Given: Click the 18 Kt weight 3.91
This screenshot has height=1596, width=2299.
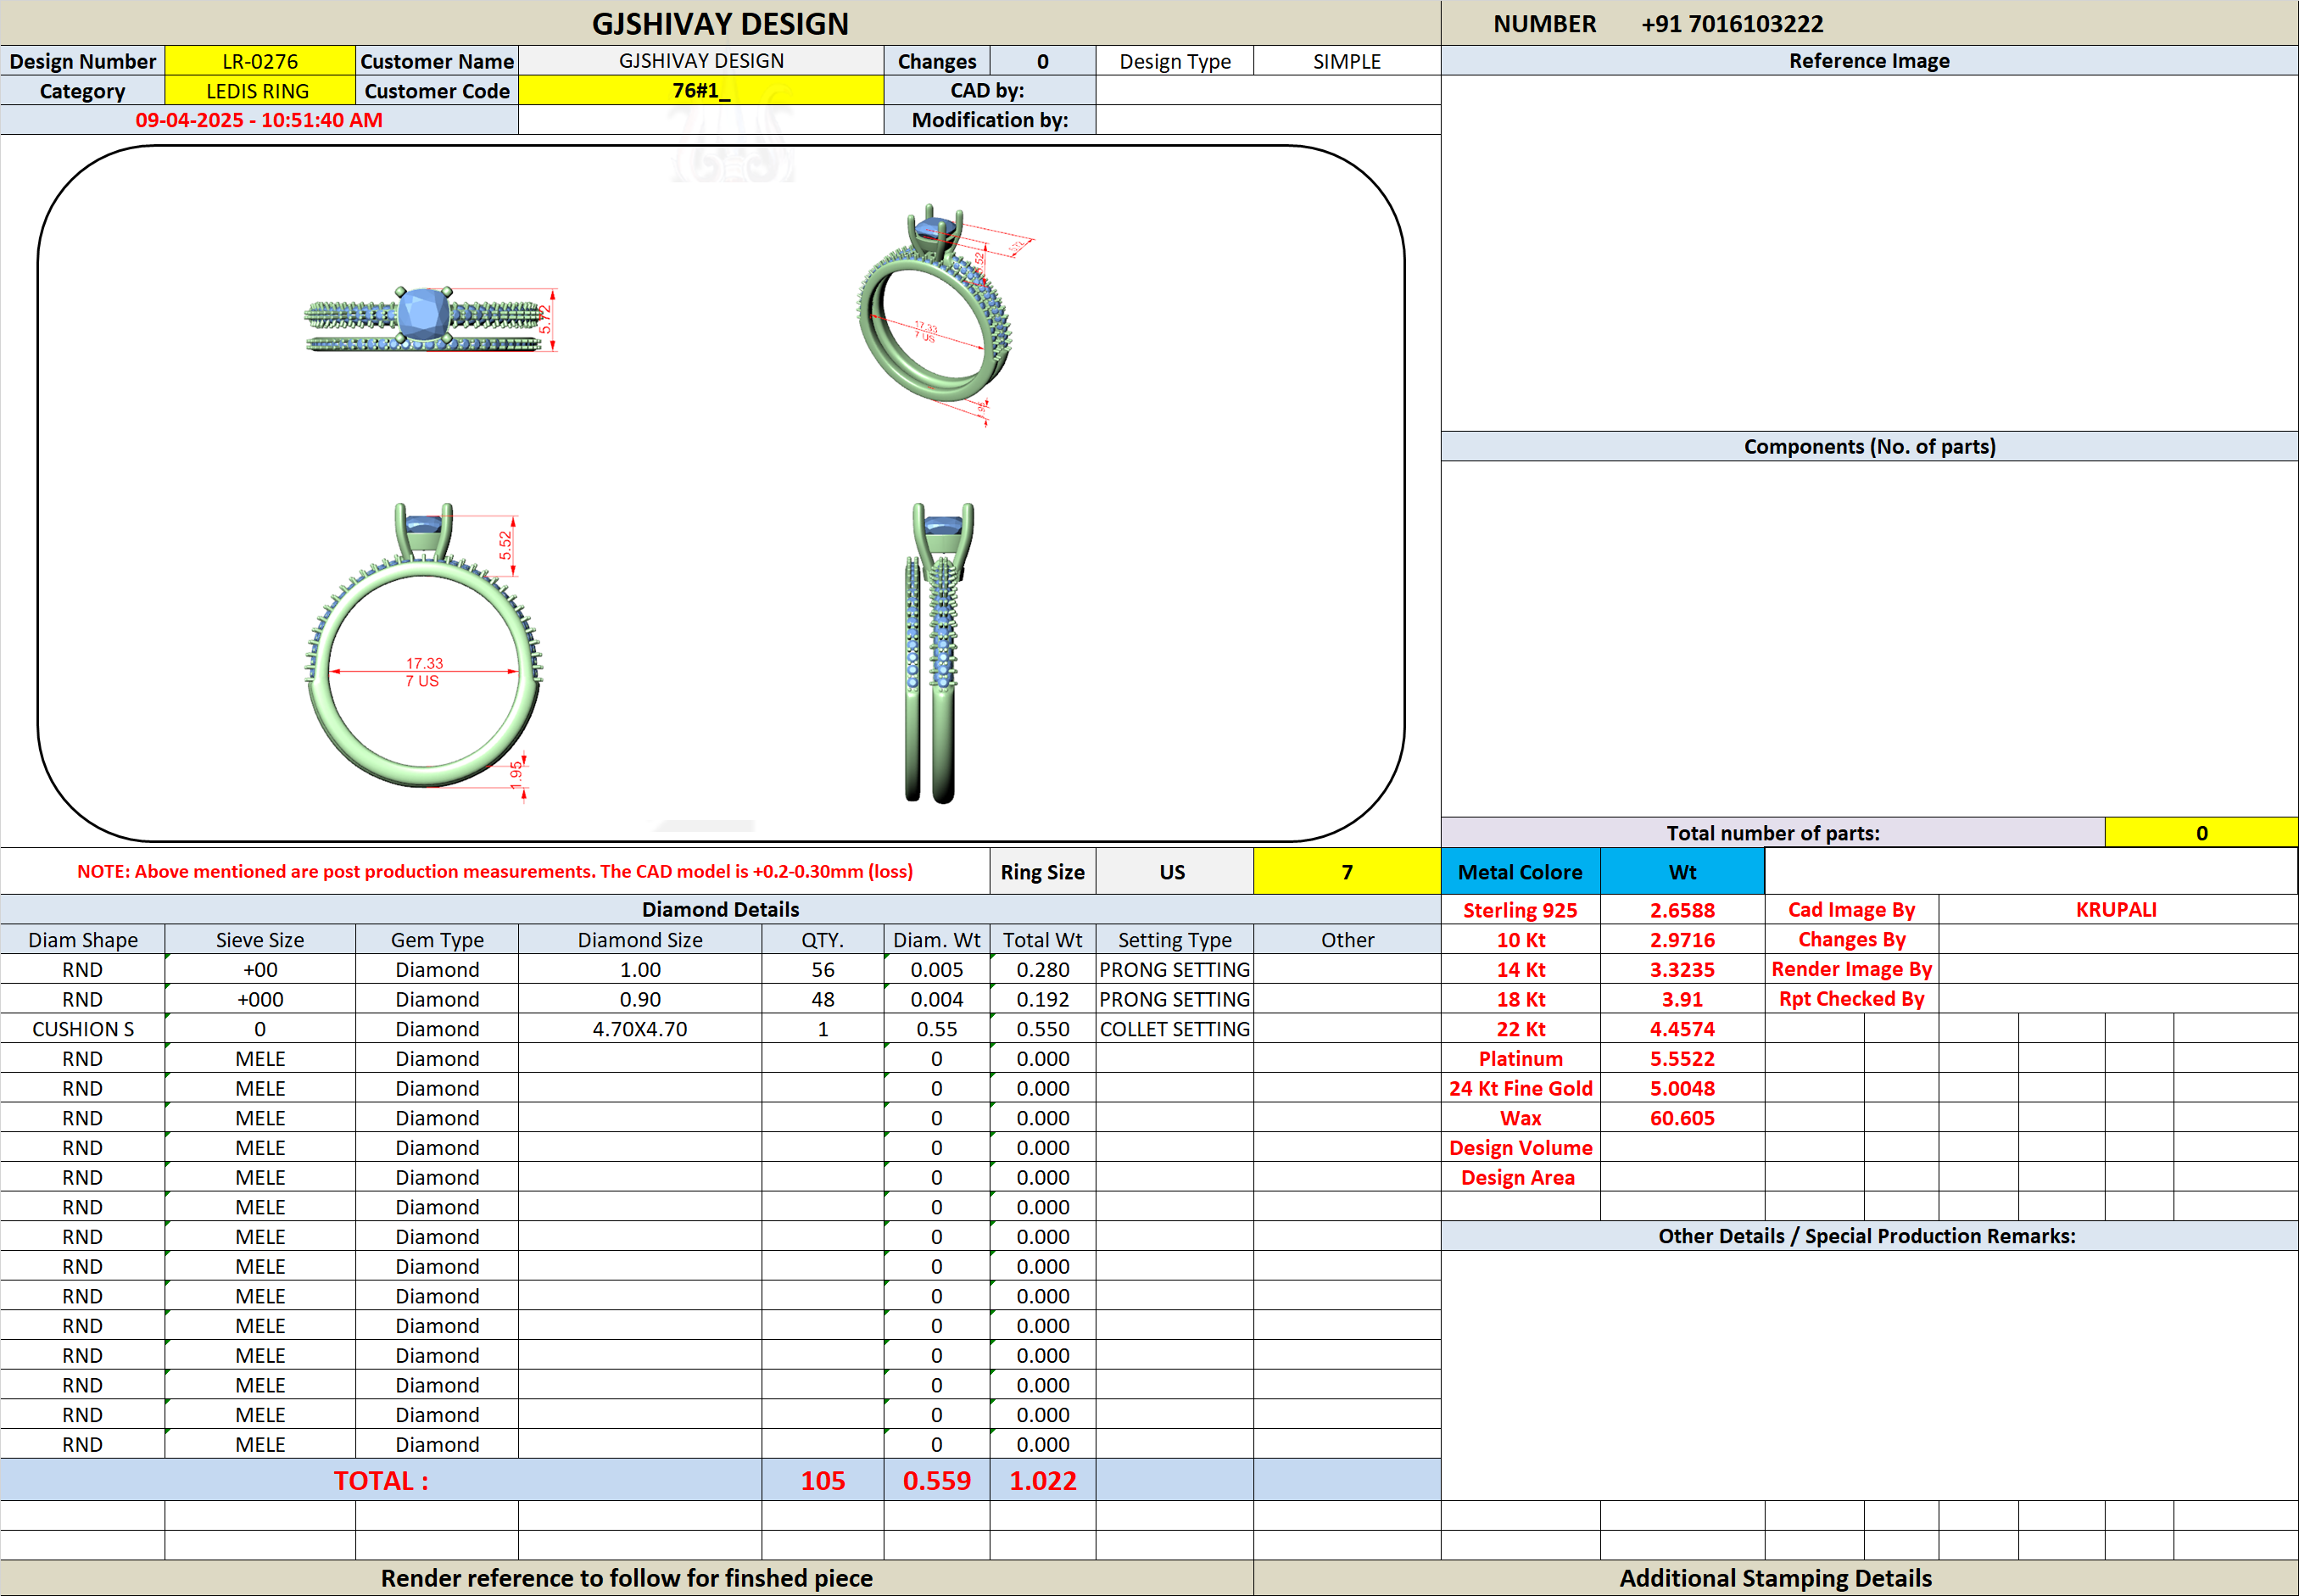Looking at the screenshot, I should 1682,999.
